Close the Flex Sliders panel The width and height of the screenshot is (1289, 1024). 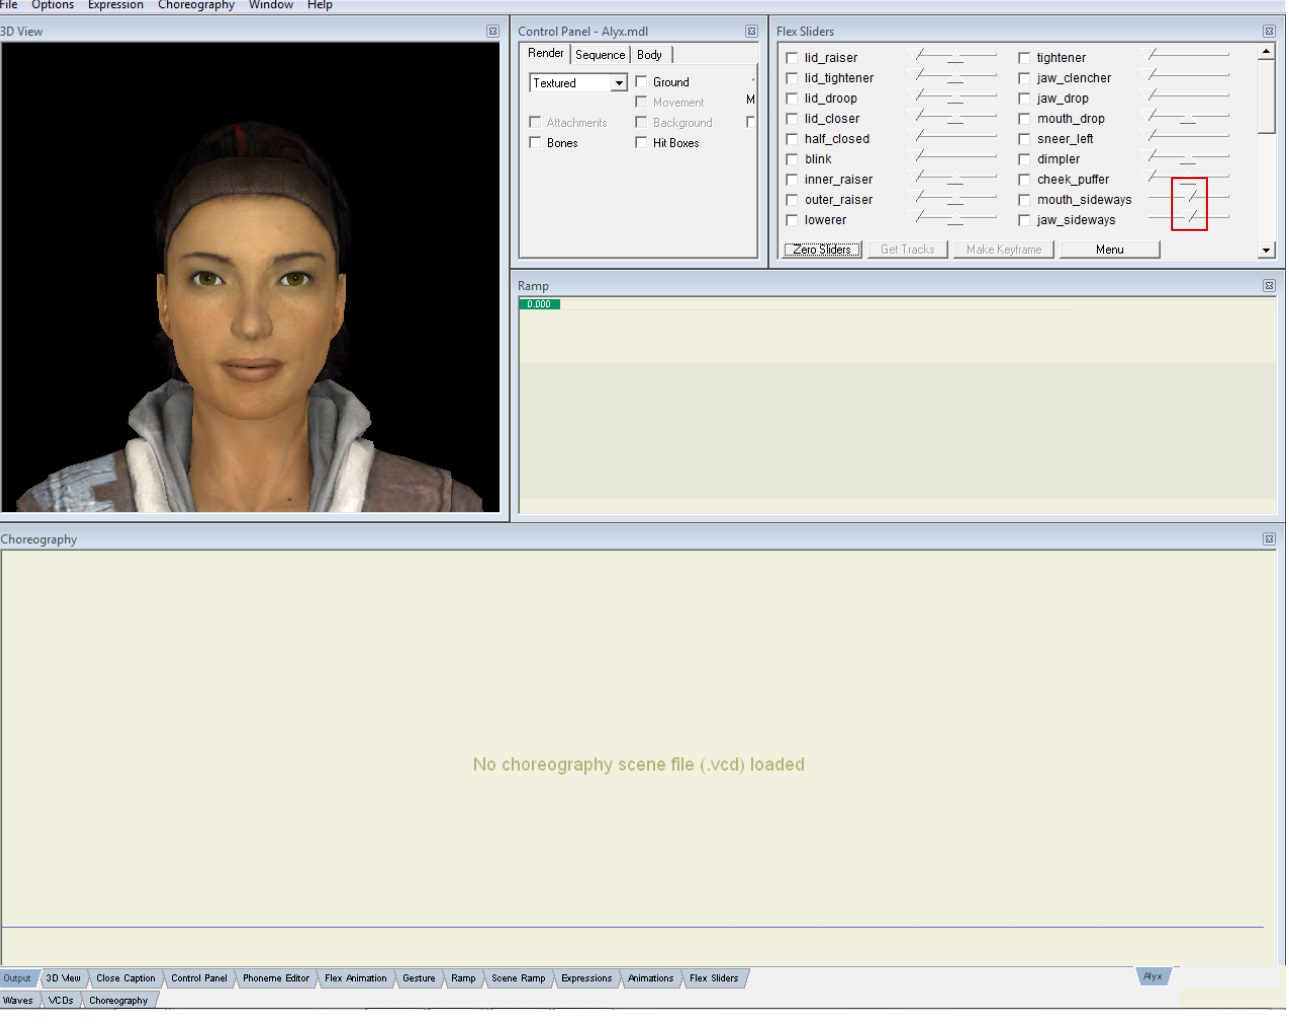[1268, 31]
